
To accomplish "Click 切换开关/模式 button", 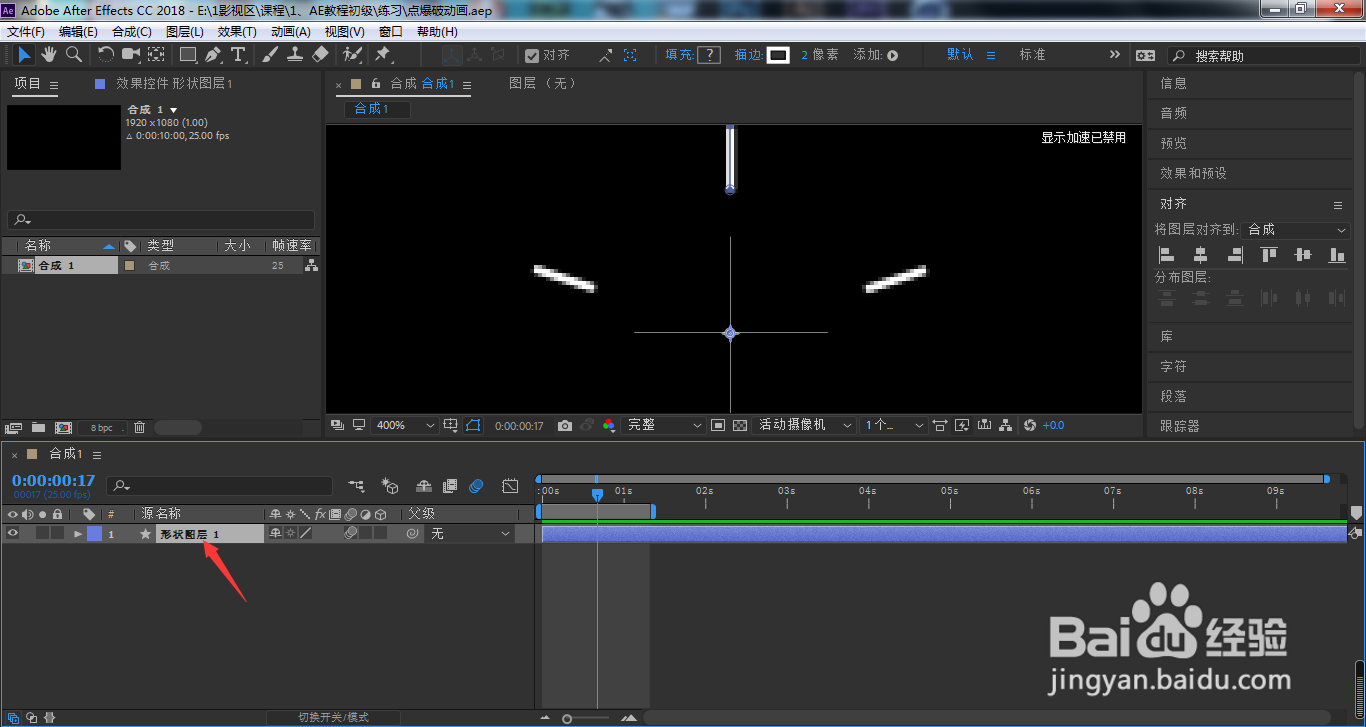I will click(333, 717).
